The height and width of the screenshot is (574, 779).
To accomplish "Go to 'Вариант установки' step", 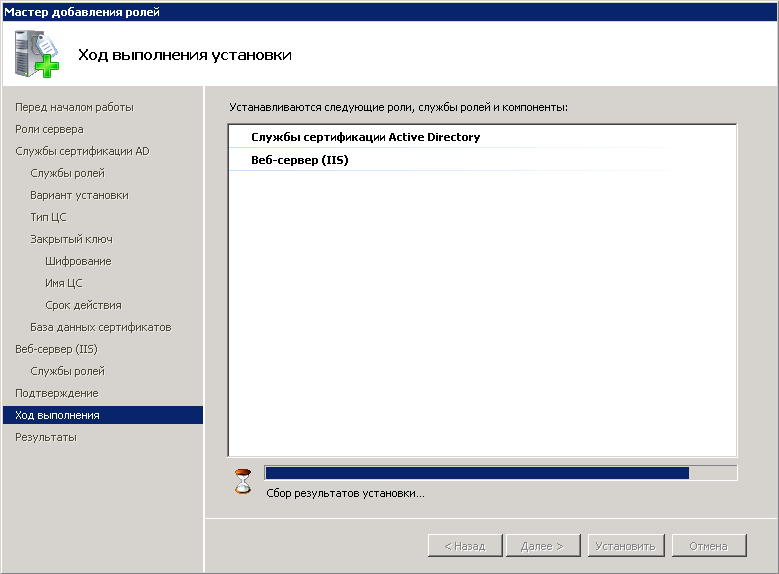I will coord(79,195).
